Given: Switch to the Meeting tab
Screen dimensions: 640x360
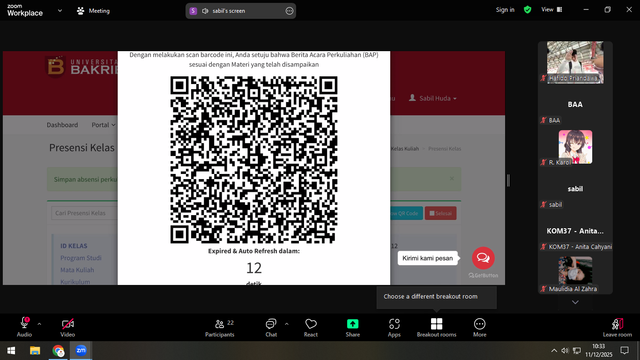Looking at the screenshot, I should [93, 11].
